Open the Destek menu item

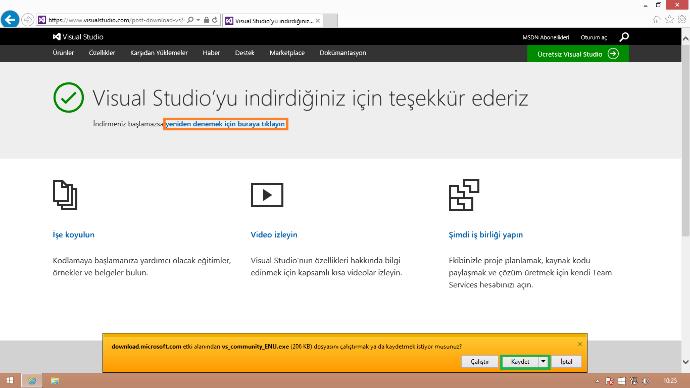tap(245, 53)
